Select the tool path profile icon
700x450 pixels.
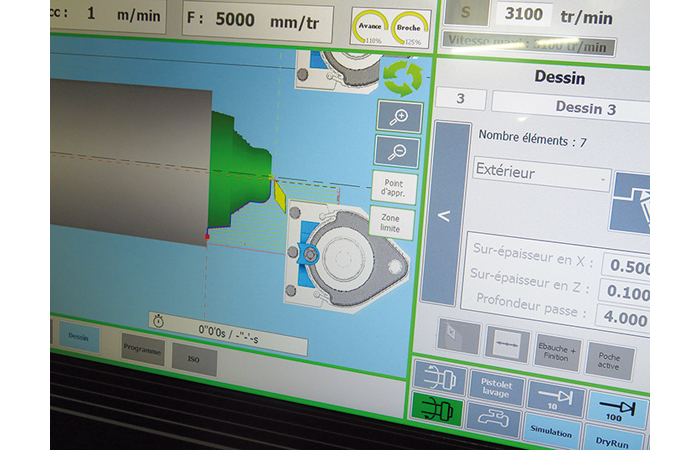[x=632, y=201]
